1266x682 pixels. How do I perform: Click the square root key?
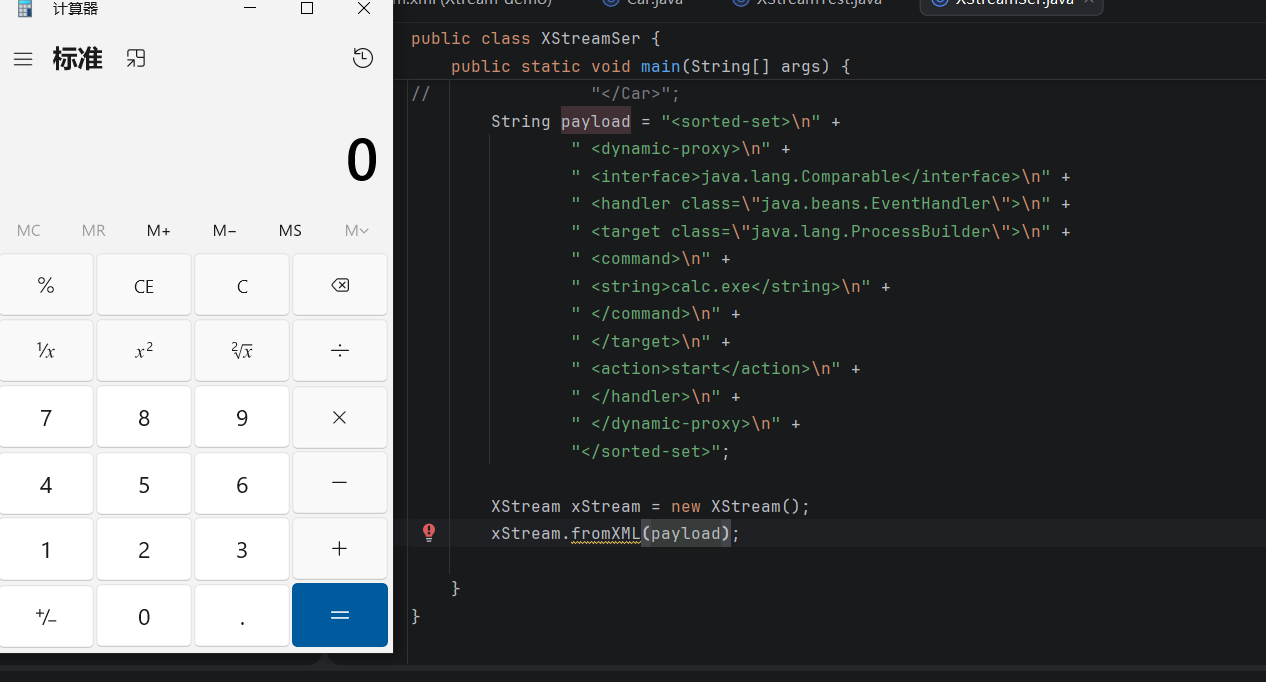(242, 351)
